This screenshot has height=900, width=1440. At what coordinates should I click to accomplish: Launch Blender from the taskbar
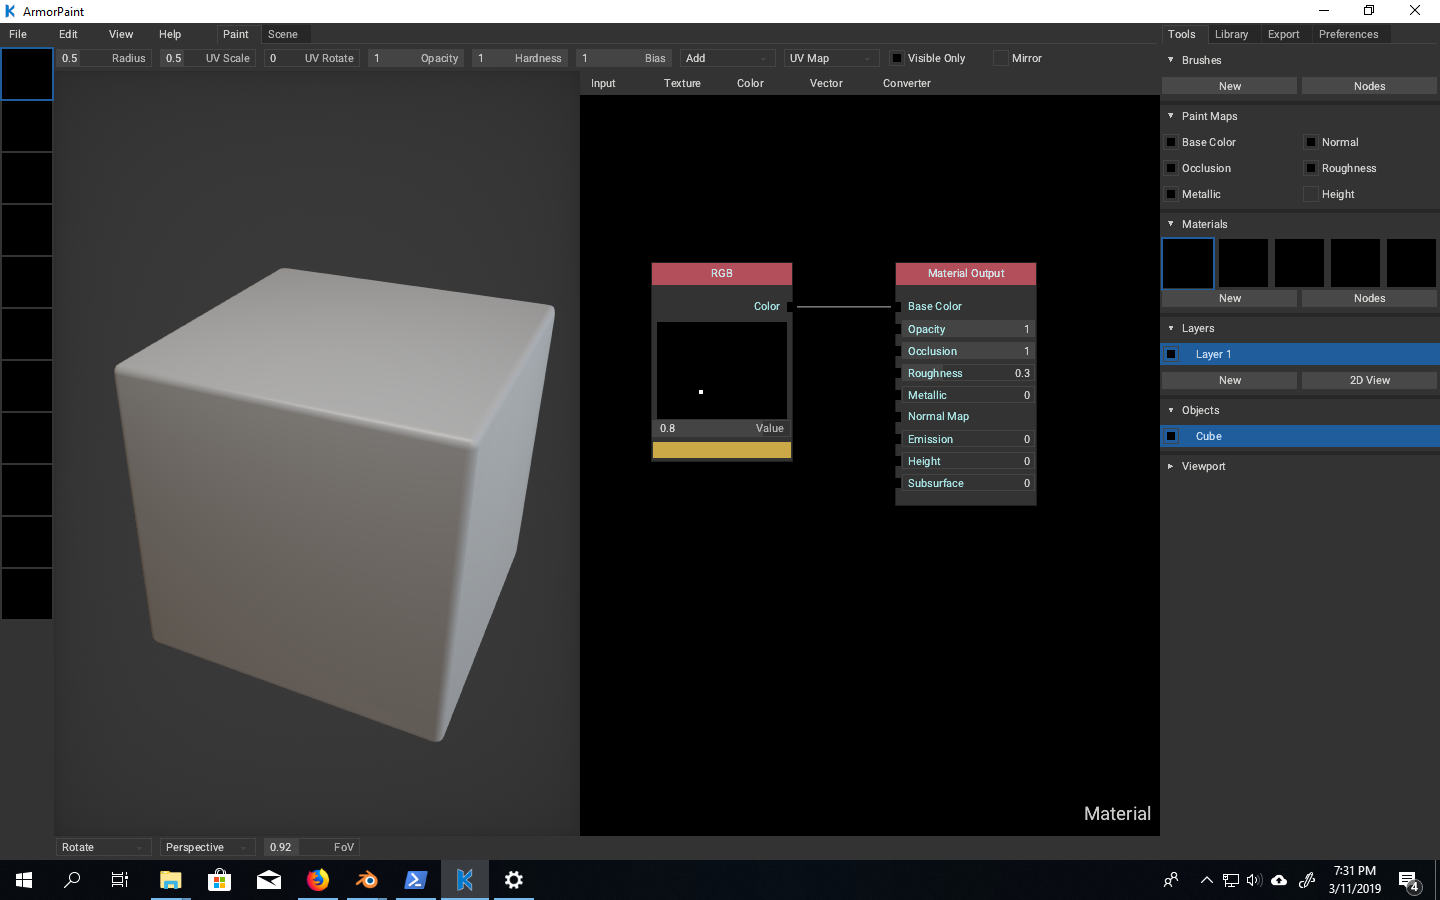coord(366,880)
